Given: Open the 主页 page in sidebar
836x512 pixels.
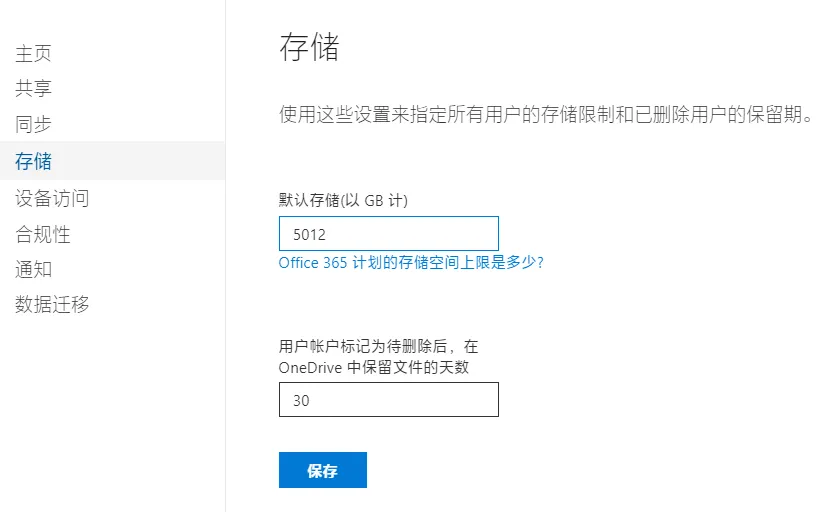Looking at the screenshot, I should (x=33, y=54).
